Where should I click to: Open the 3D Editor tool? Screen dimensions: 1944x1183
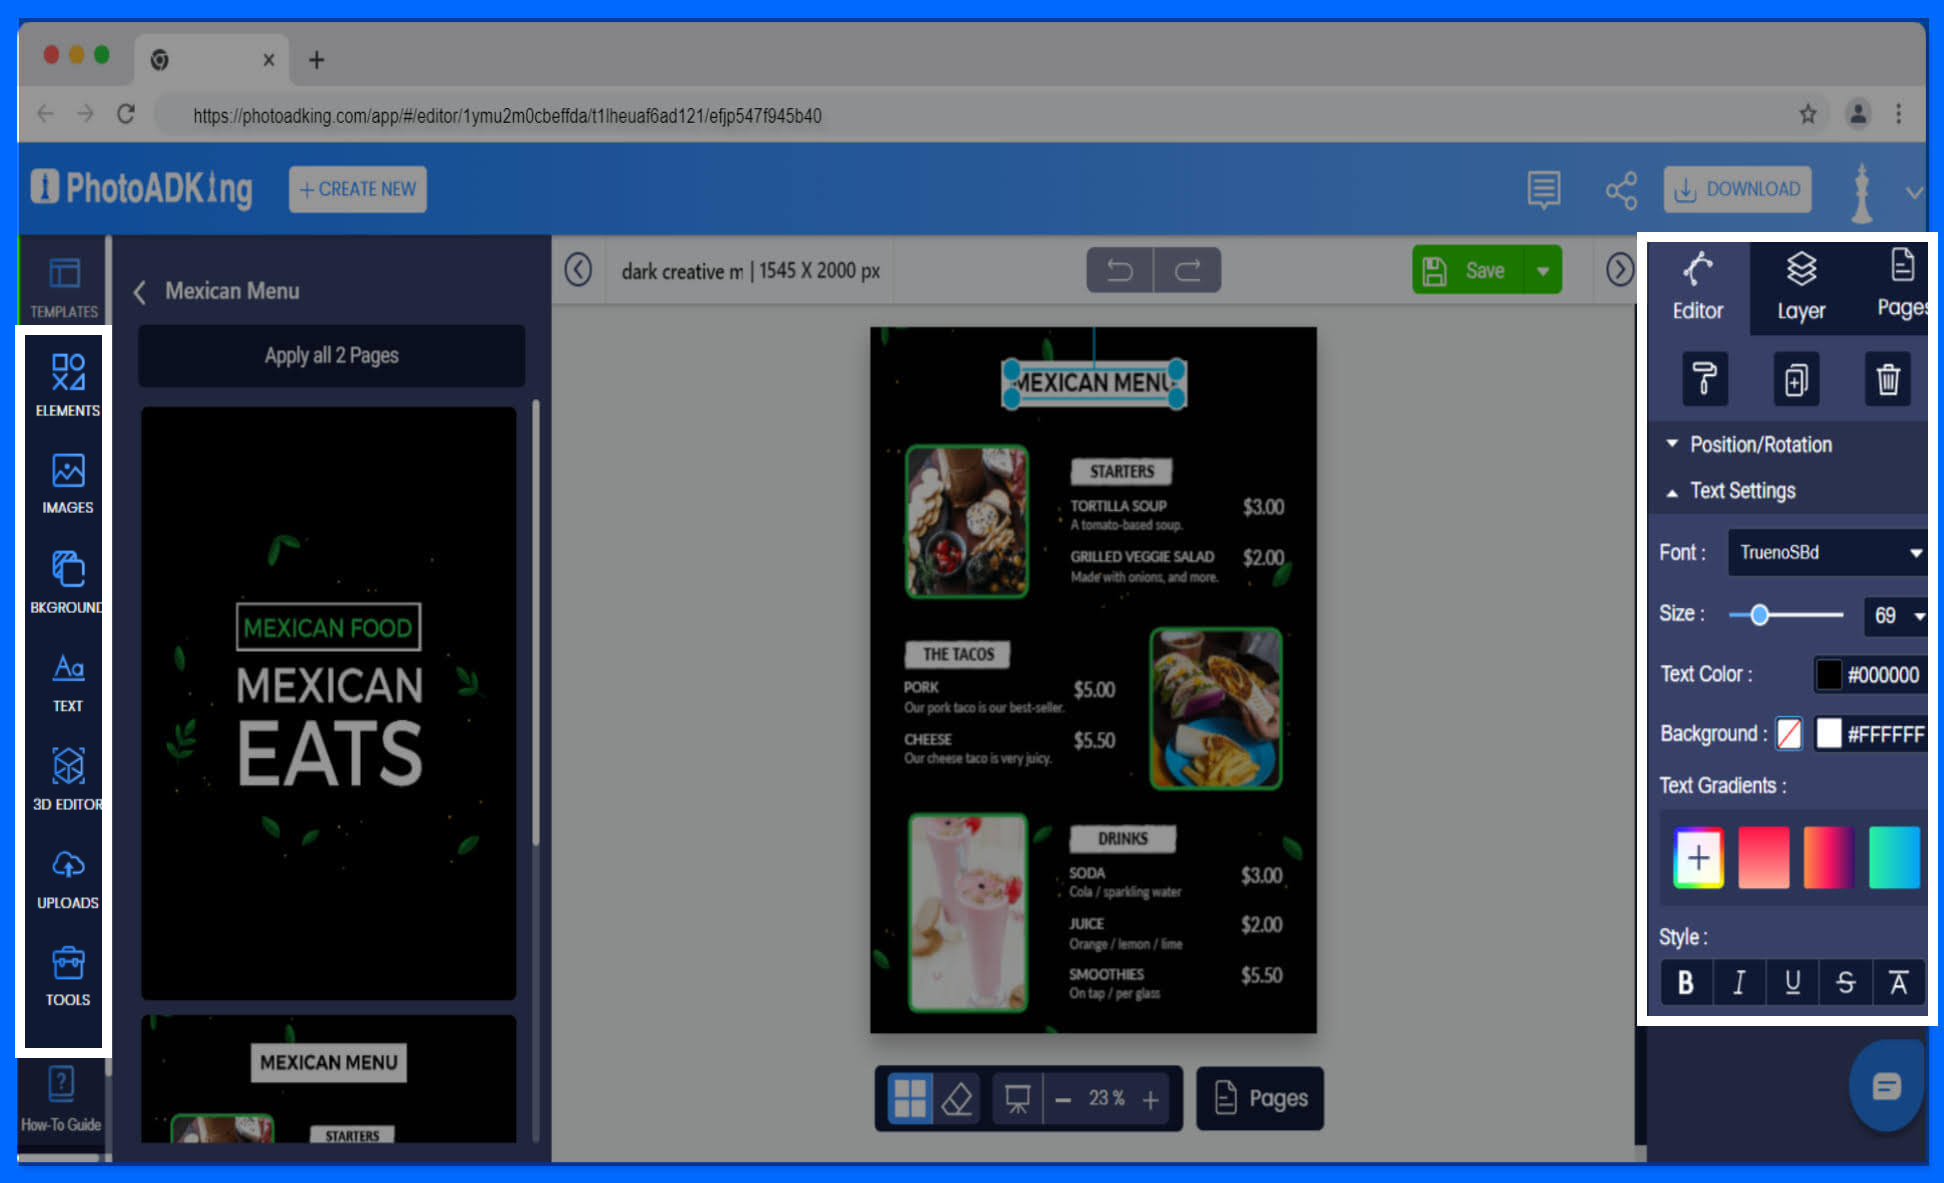click(x=67, y=778)
